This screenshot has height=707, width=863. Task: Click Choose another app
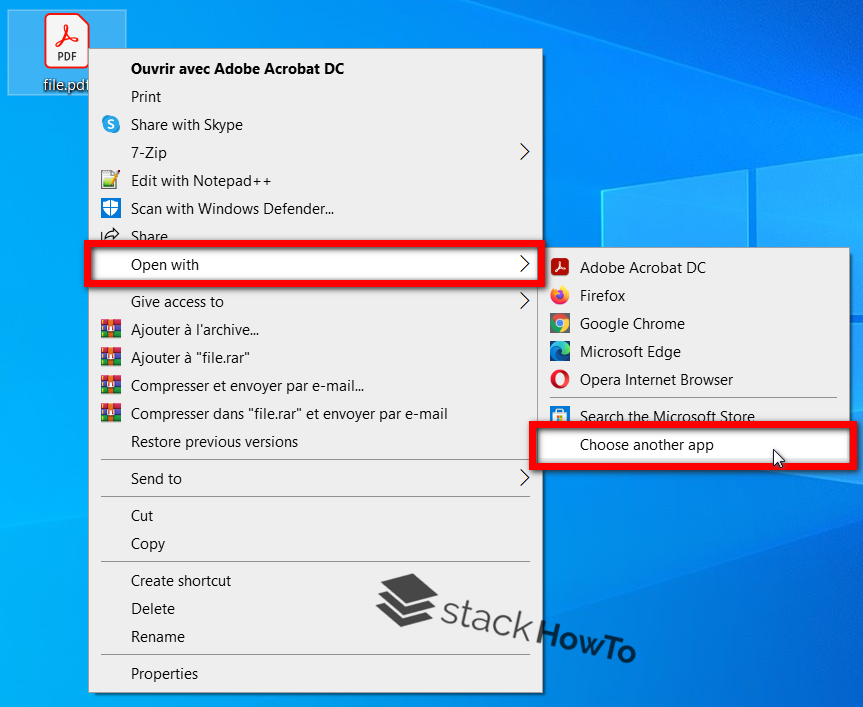coord(647,445)
